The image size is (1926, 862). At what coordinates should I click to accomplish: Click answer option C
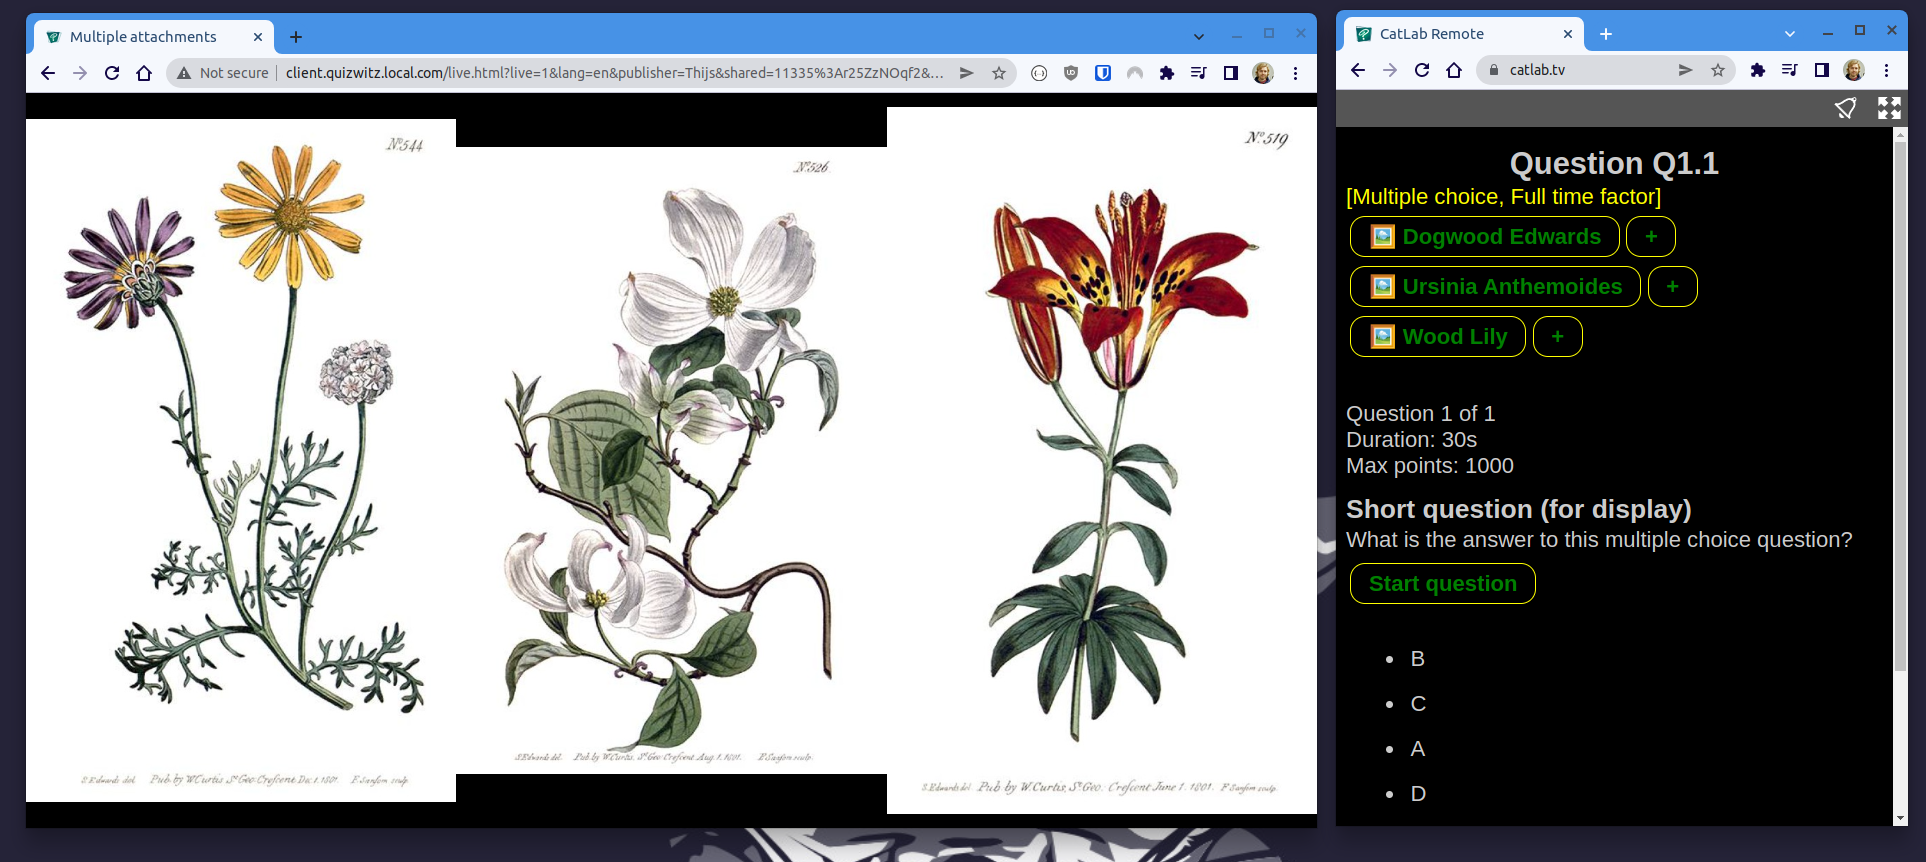coord(1418,704)
